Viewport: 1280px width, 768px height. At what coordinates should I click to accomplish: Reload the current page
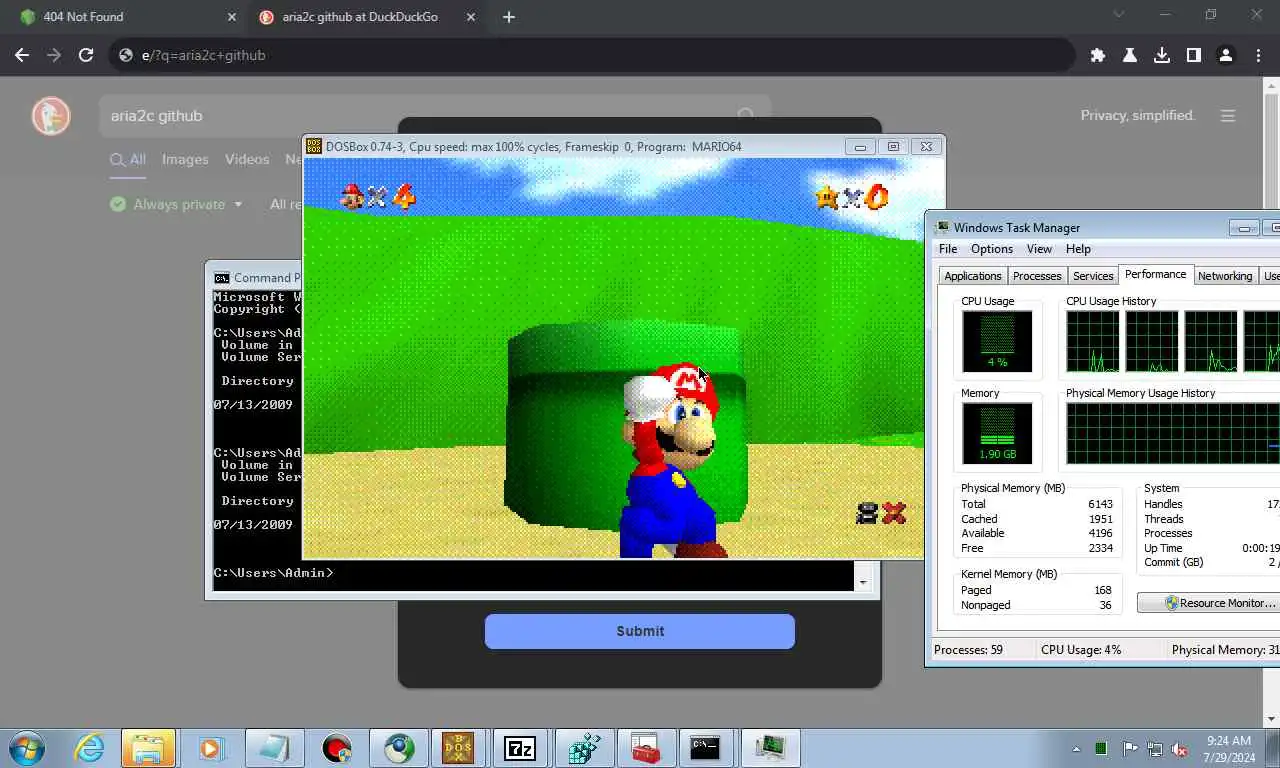pos(86,55)
